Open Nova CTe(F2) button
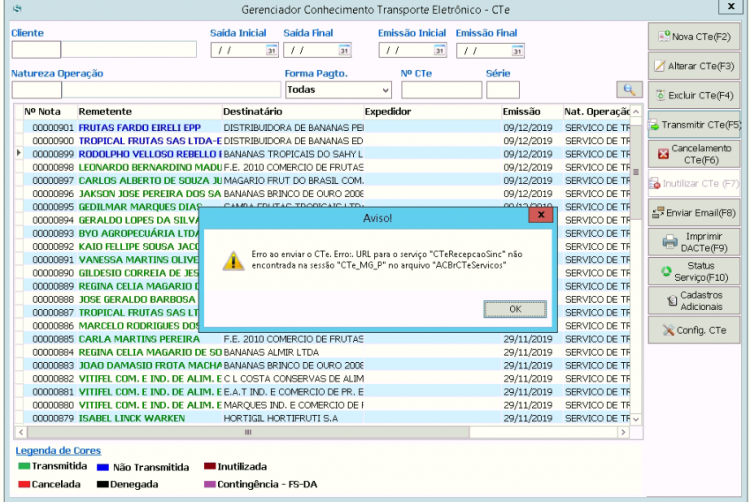750x502 pixels. [x=694, y=37]
